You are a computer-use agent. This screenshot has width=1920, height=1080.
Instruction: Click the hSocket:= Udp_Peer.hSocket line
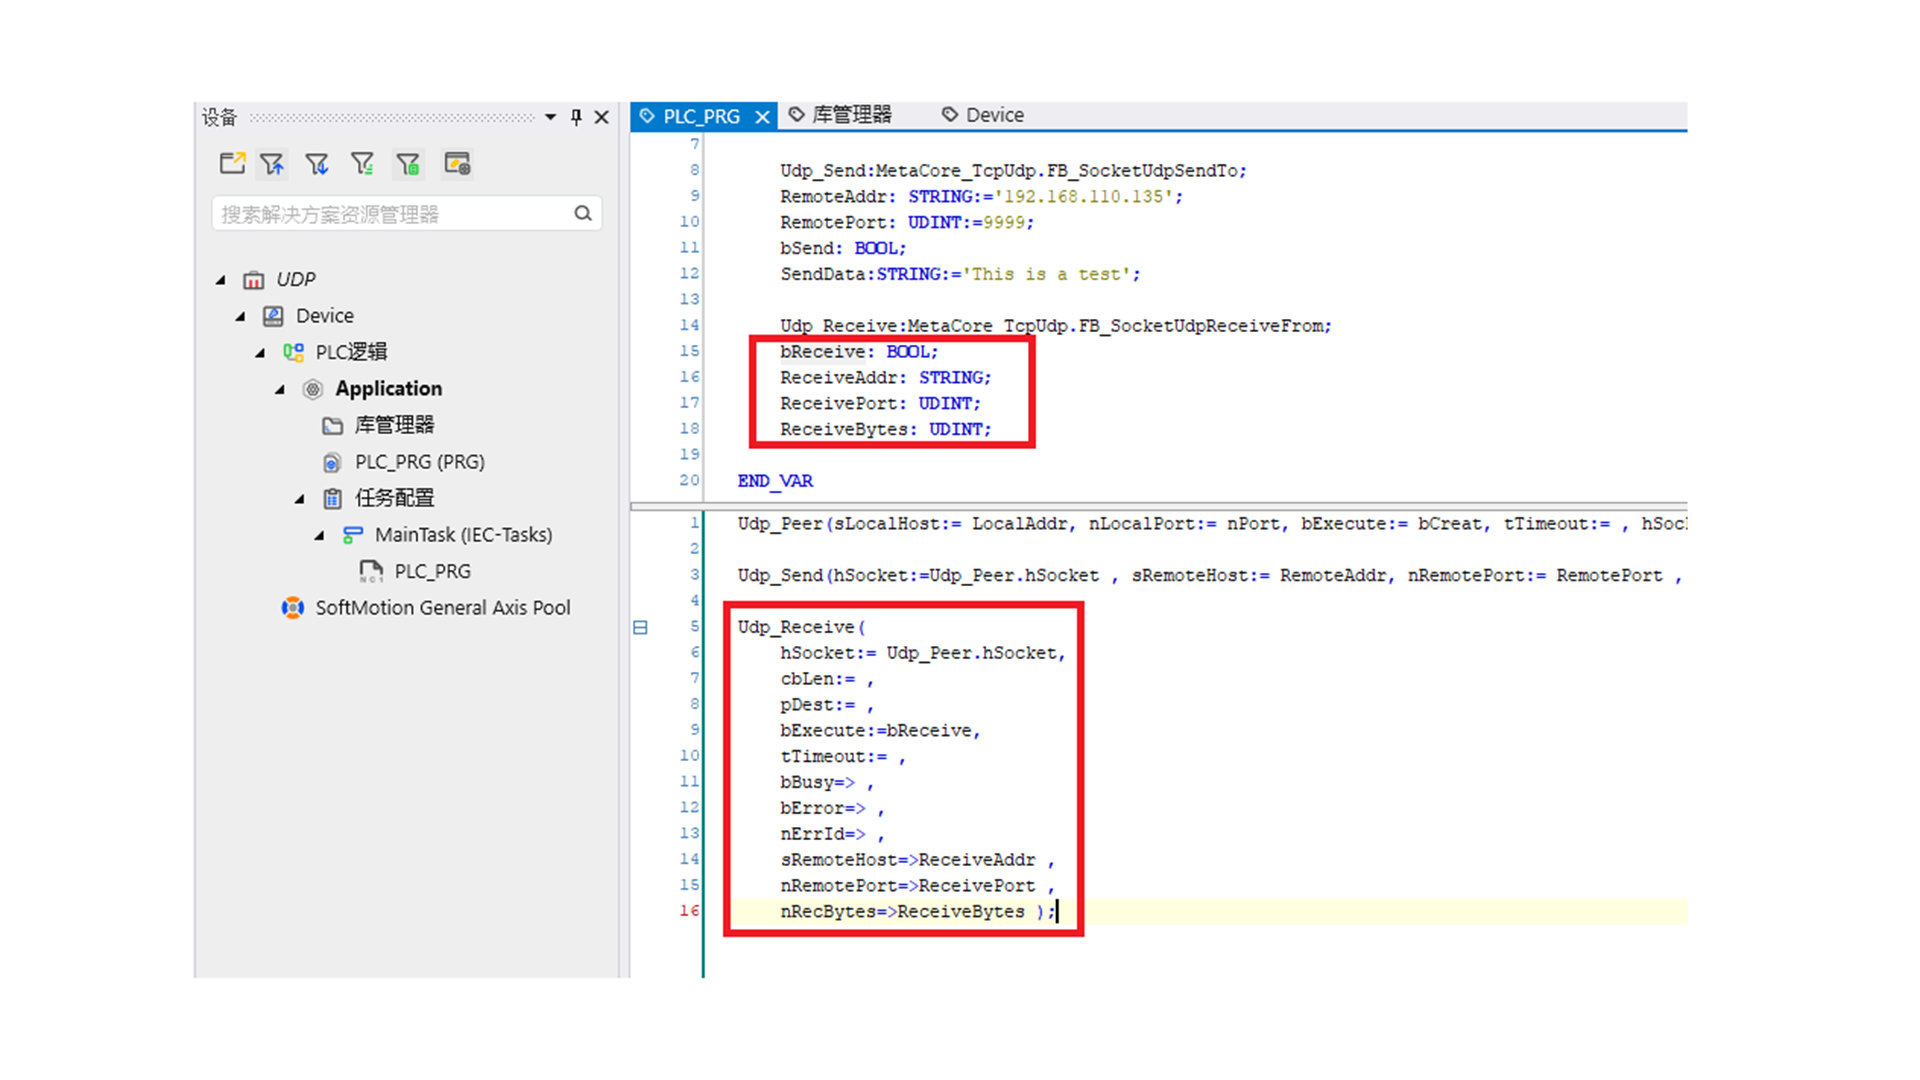click(x=922, y=653)
